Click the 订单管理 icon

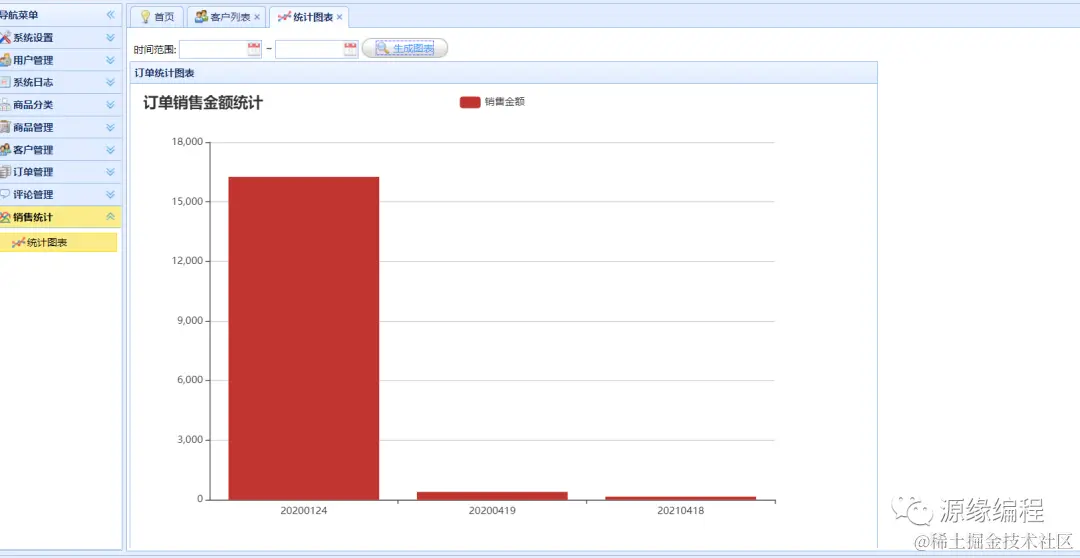tap(5, 172)
